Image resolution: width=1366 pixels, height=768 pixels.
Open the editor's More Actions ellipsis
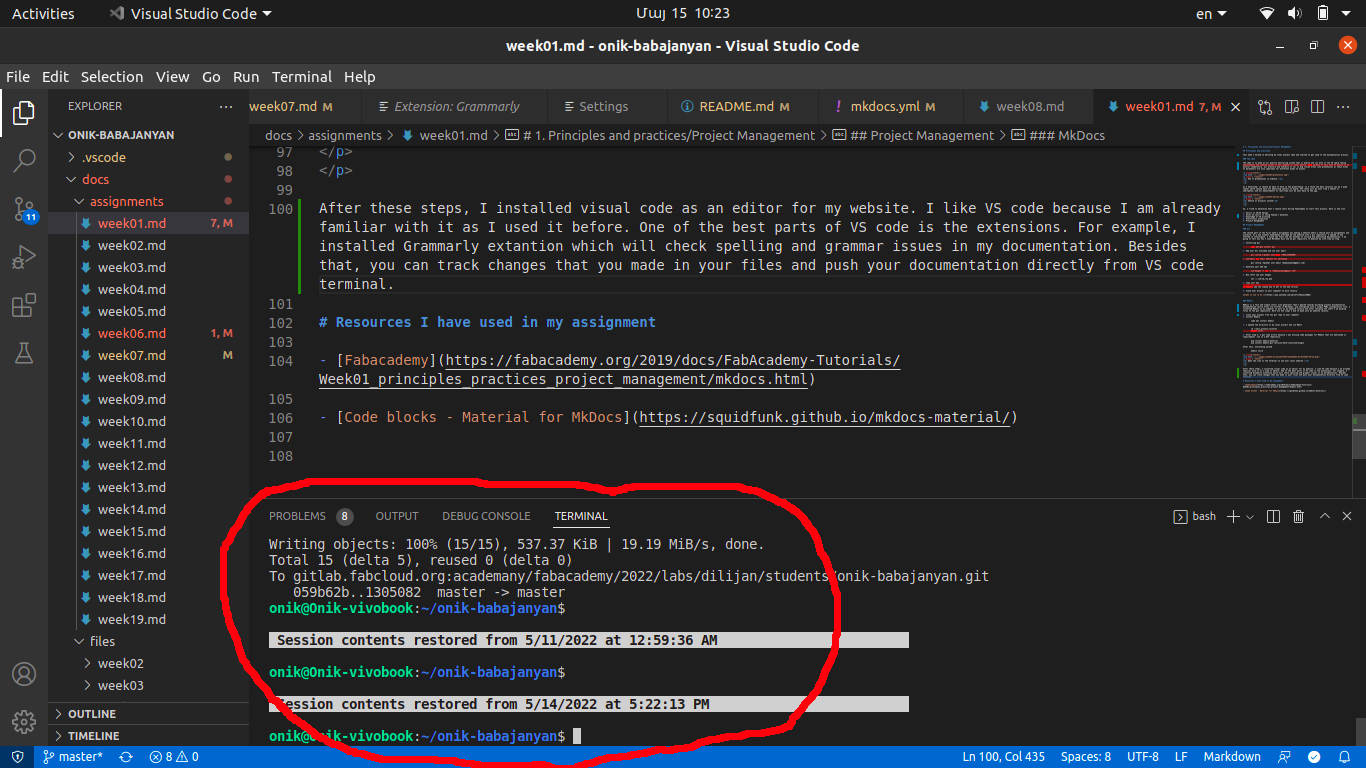tap(1344, 107)
